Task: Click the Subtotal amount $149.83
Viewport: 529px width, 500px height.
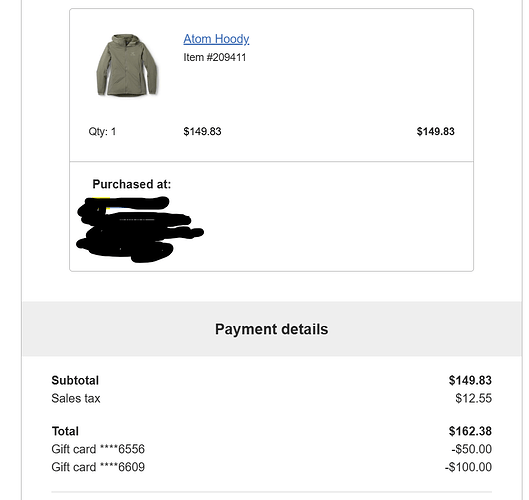Action: point(470,381)
